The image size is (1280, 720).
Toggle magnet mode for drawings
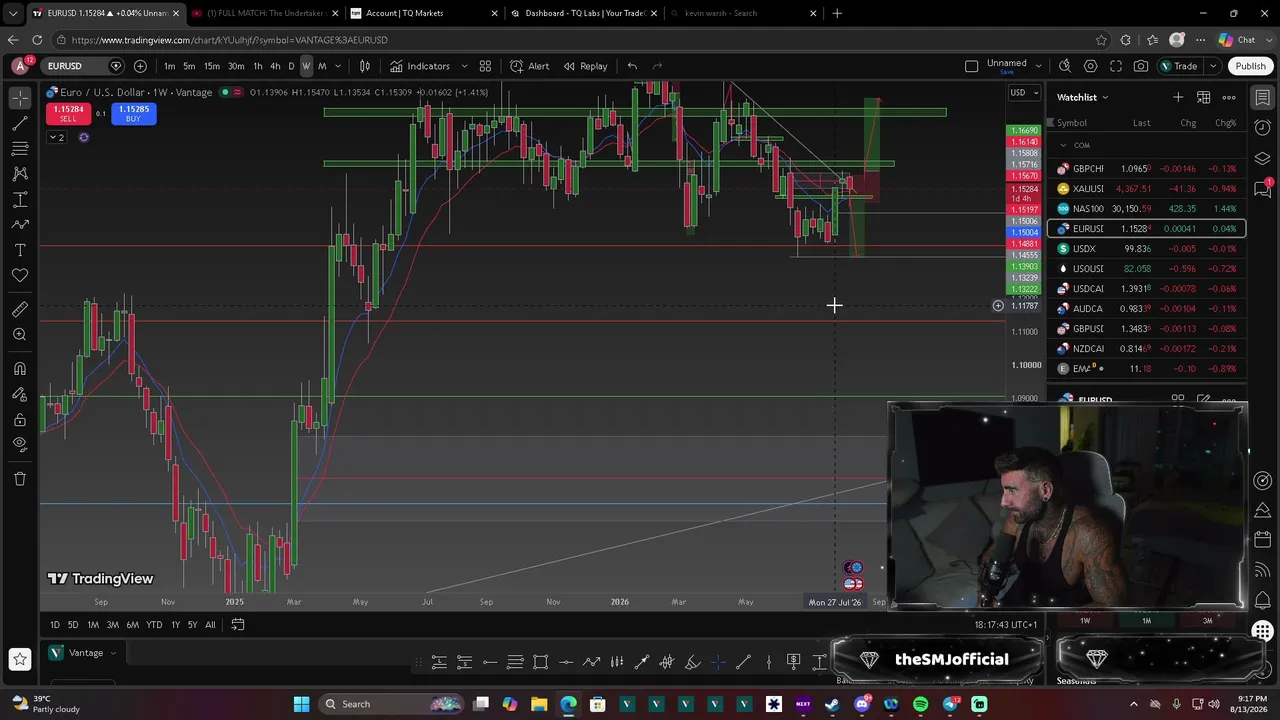tap(20, 369)
